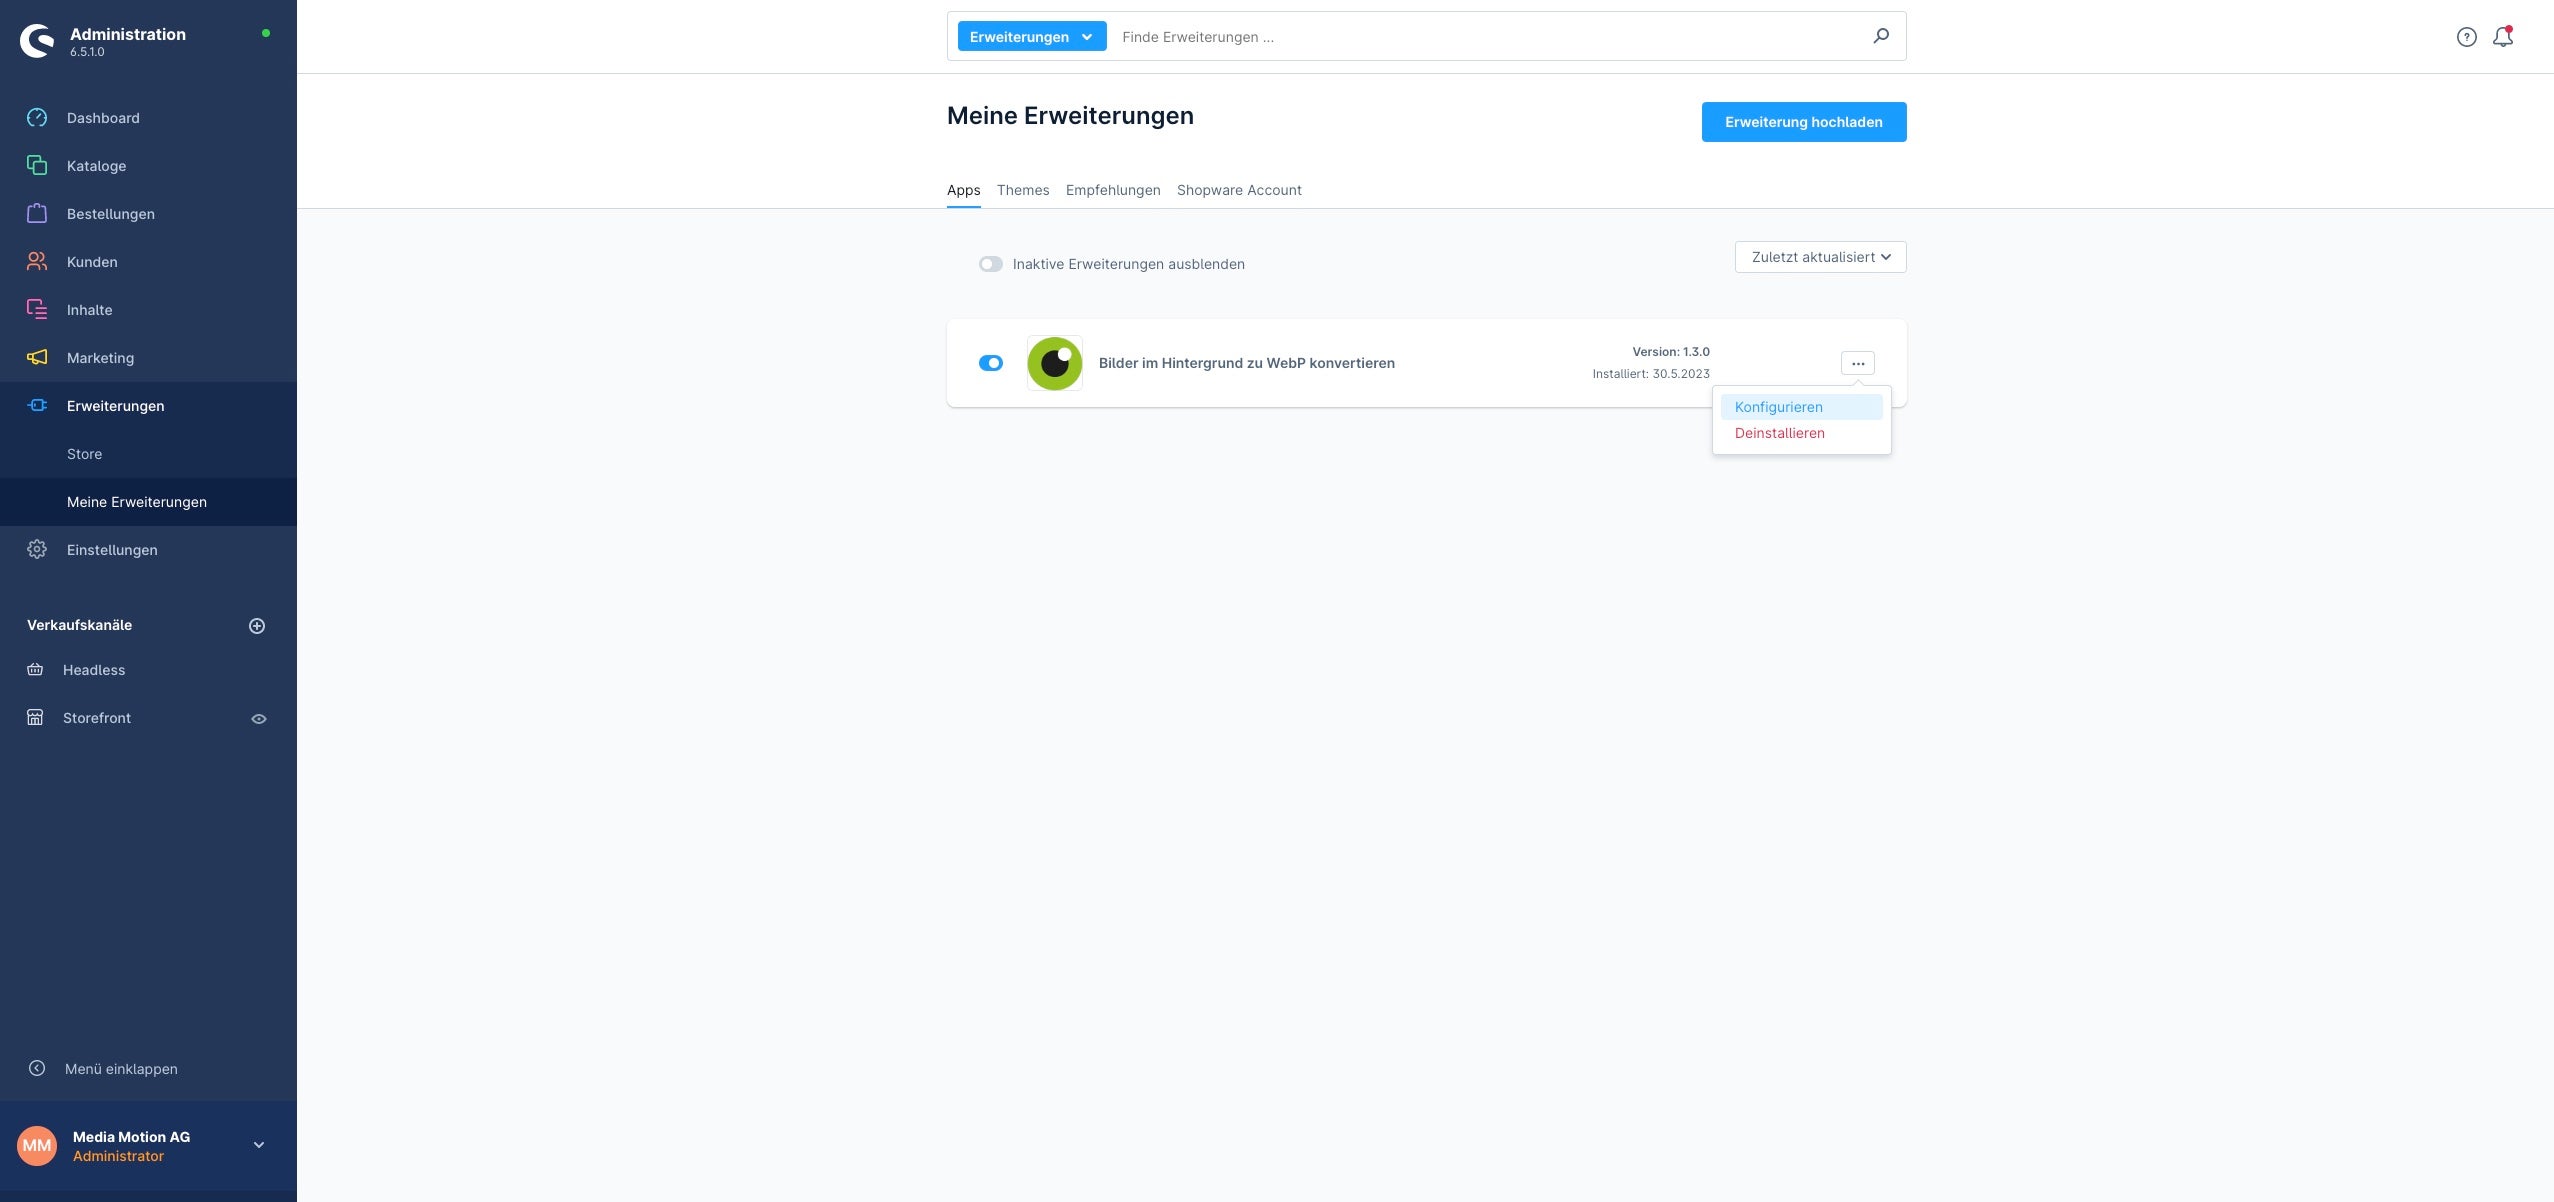Screen dimensions: 2554x1202
Task: Click the extension name Bilder im Hintergrund
Action: (x=1247, y=363)
